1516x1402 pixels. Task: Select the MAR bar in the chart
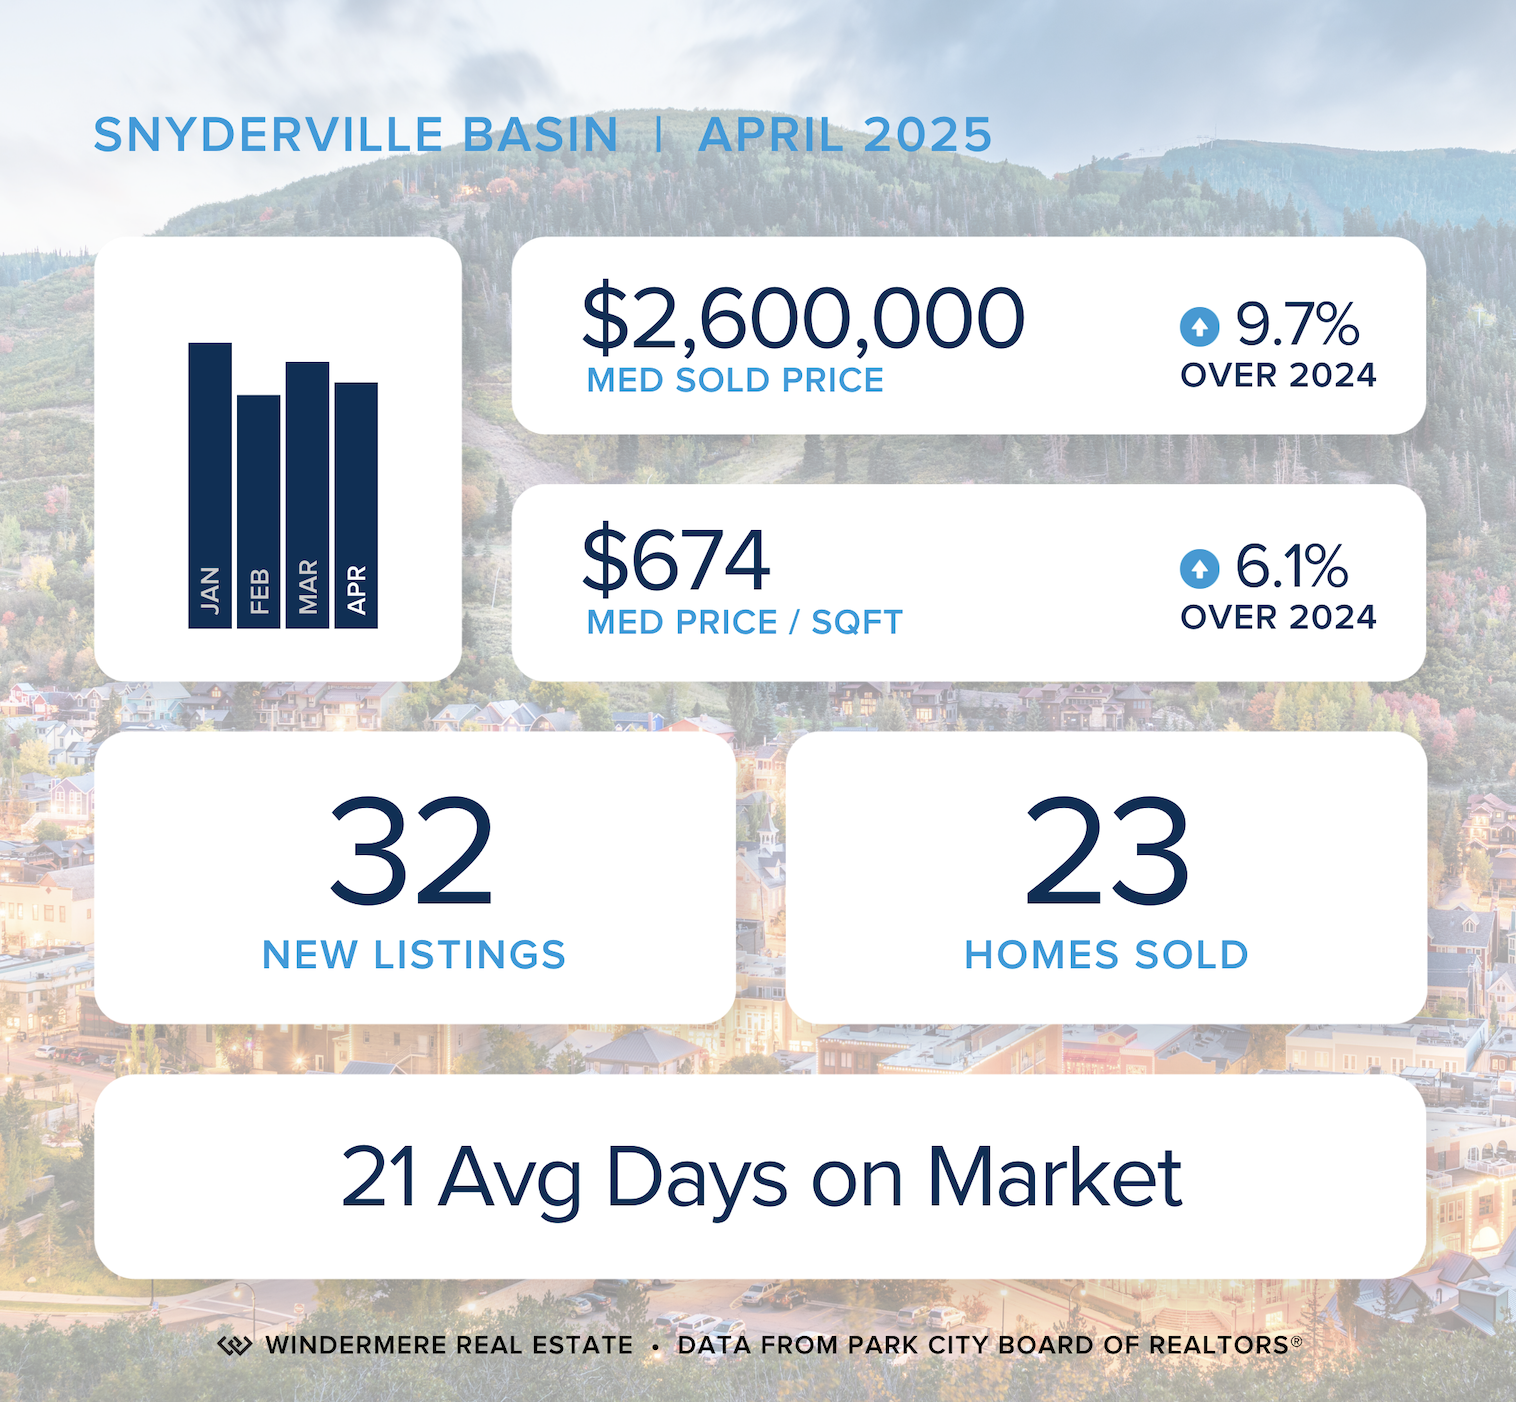click(307, 494)
